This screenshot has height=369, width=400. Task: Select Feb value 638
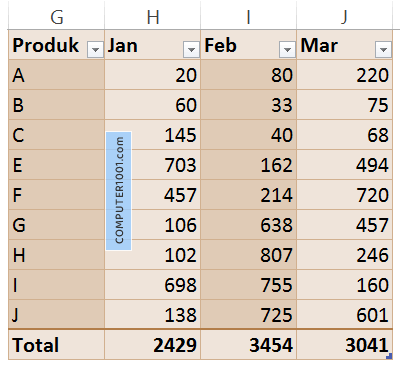point(249,225)
